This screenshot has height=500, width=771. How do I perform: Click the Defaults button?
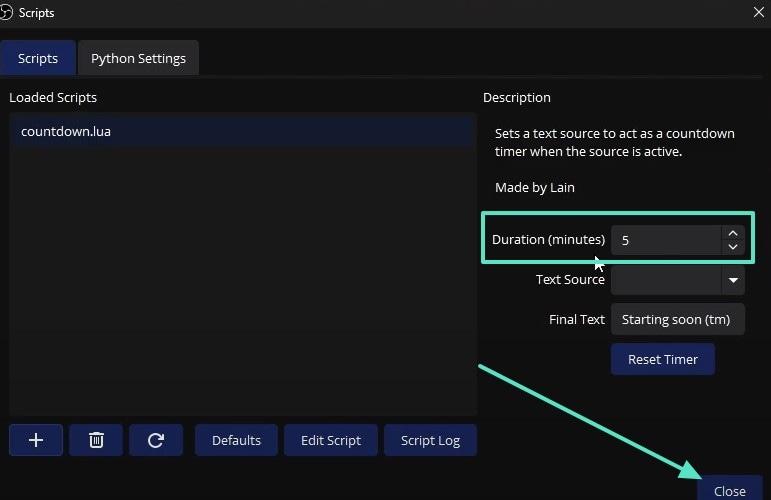[x=236, y=440]
